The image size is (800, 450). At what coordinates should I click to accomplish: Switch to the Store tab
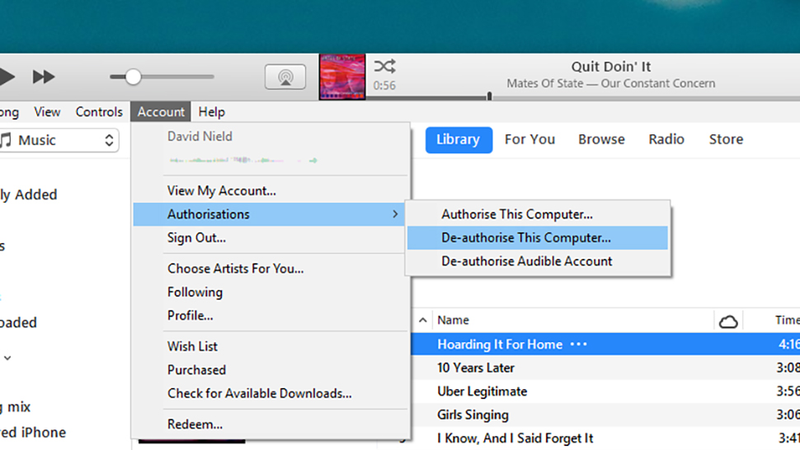pos(726,139)
